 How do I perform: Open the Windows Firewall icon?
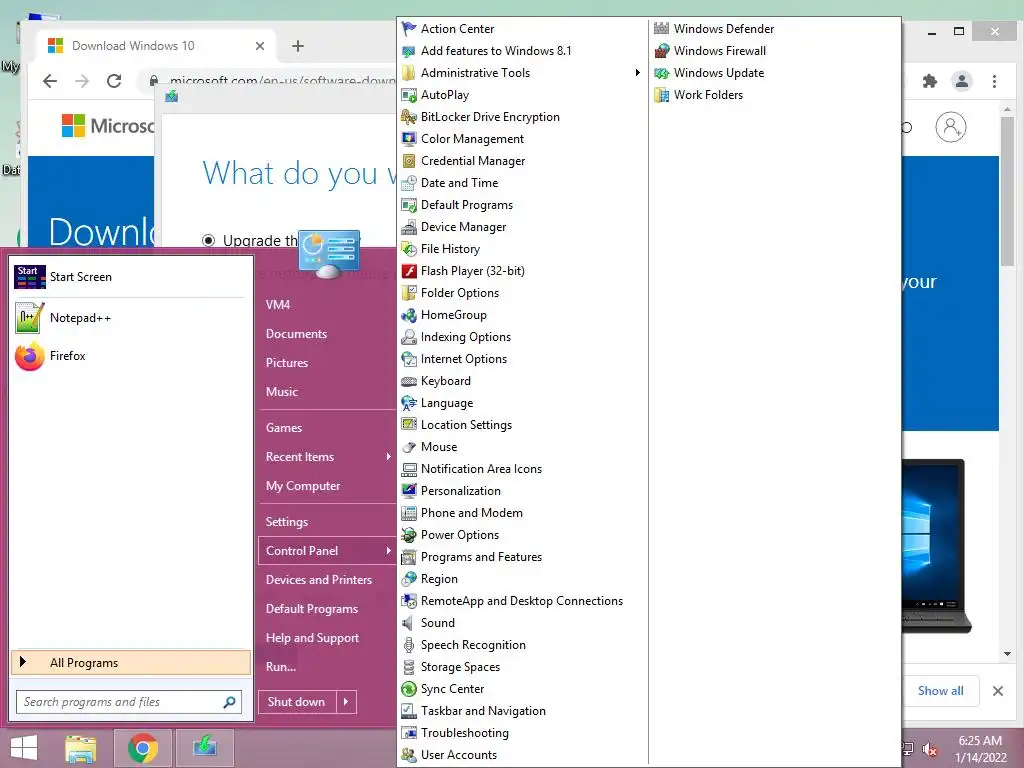(x=662, y=51)
